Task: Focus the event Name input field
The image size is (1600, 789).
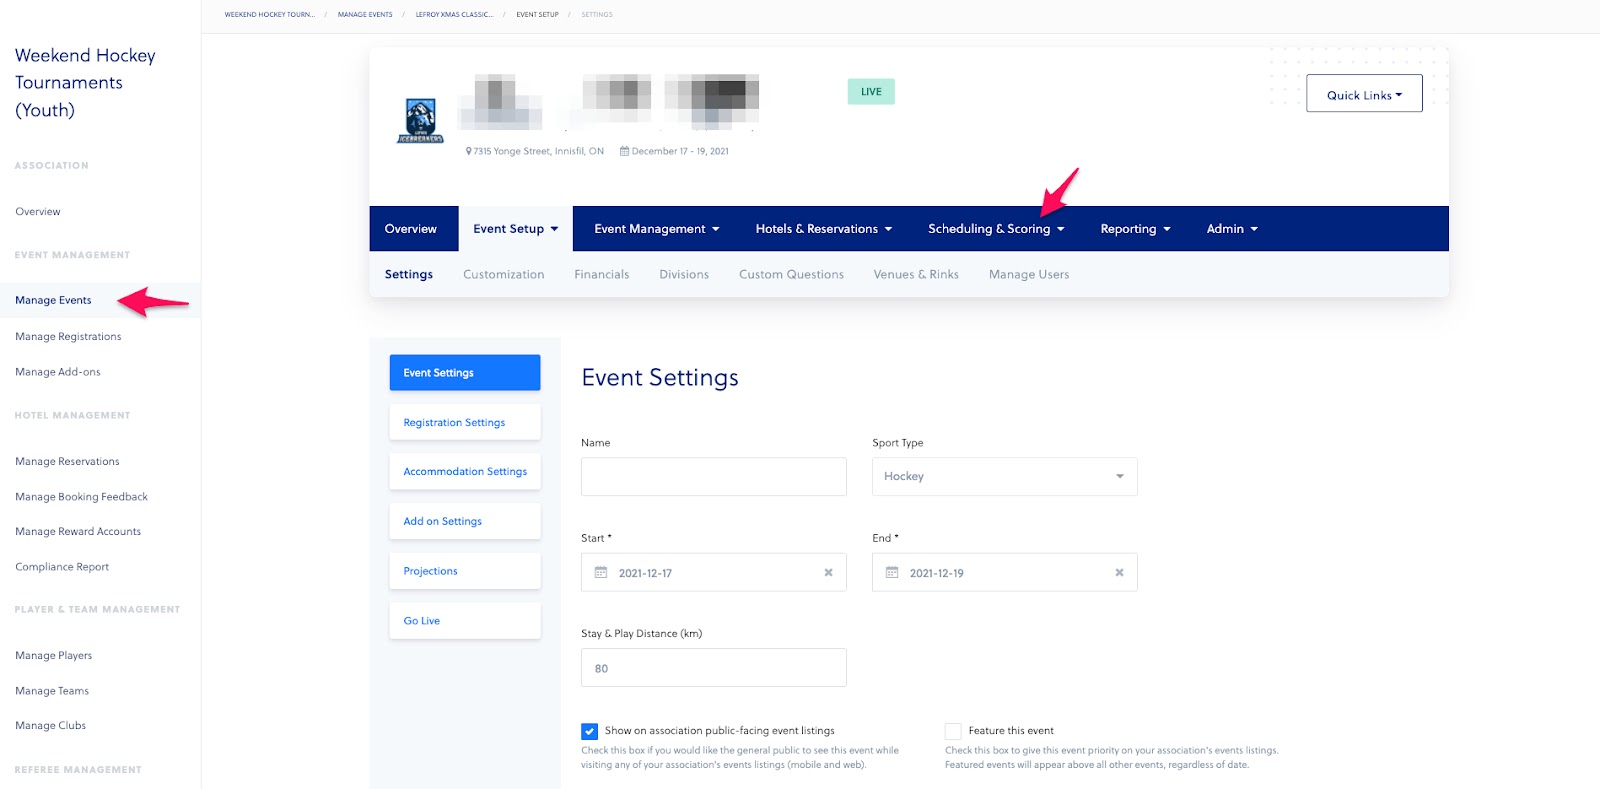Action: [714, 477]
